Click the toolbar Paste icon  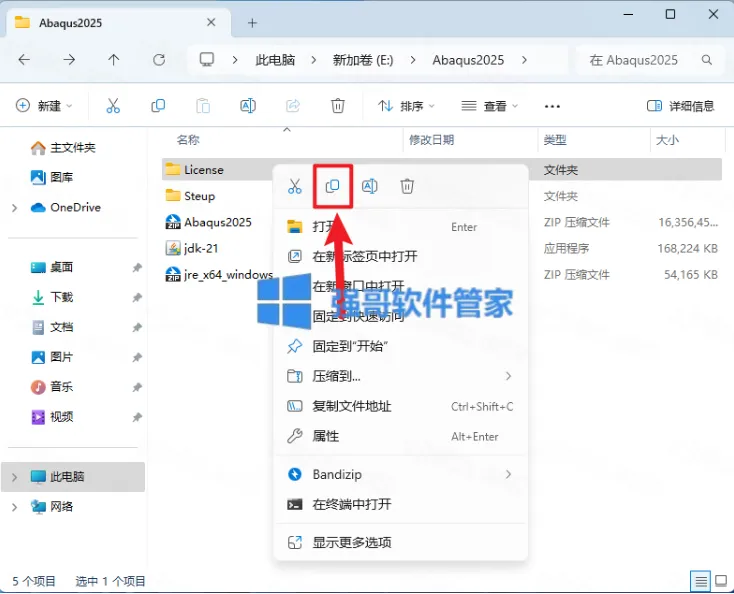(203, 106)
